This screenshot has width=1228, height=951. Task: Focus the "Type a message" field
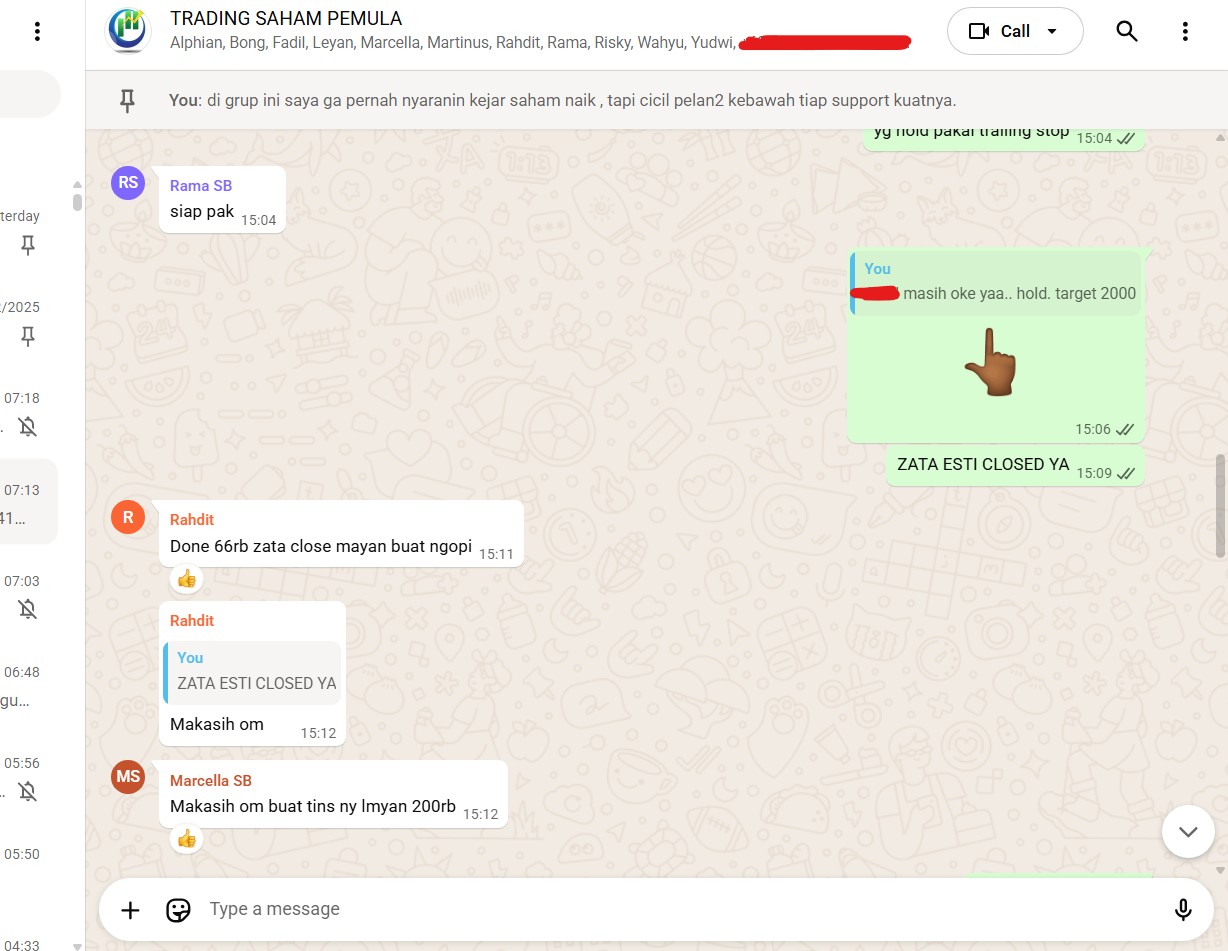click(680, 909)
